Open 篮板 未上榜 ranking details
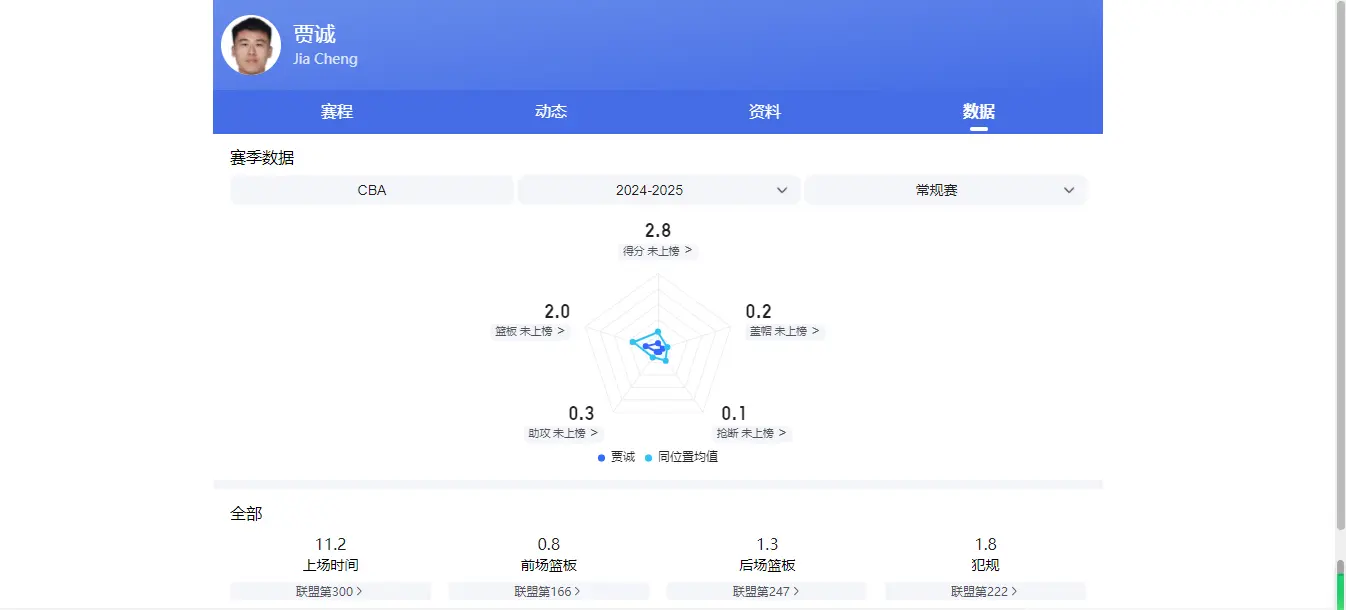The height and width of the screenshot is (610, 1346). pos(531,331)
